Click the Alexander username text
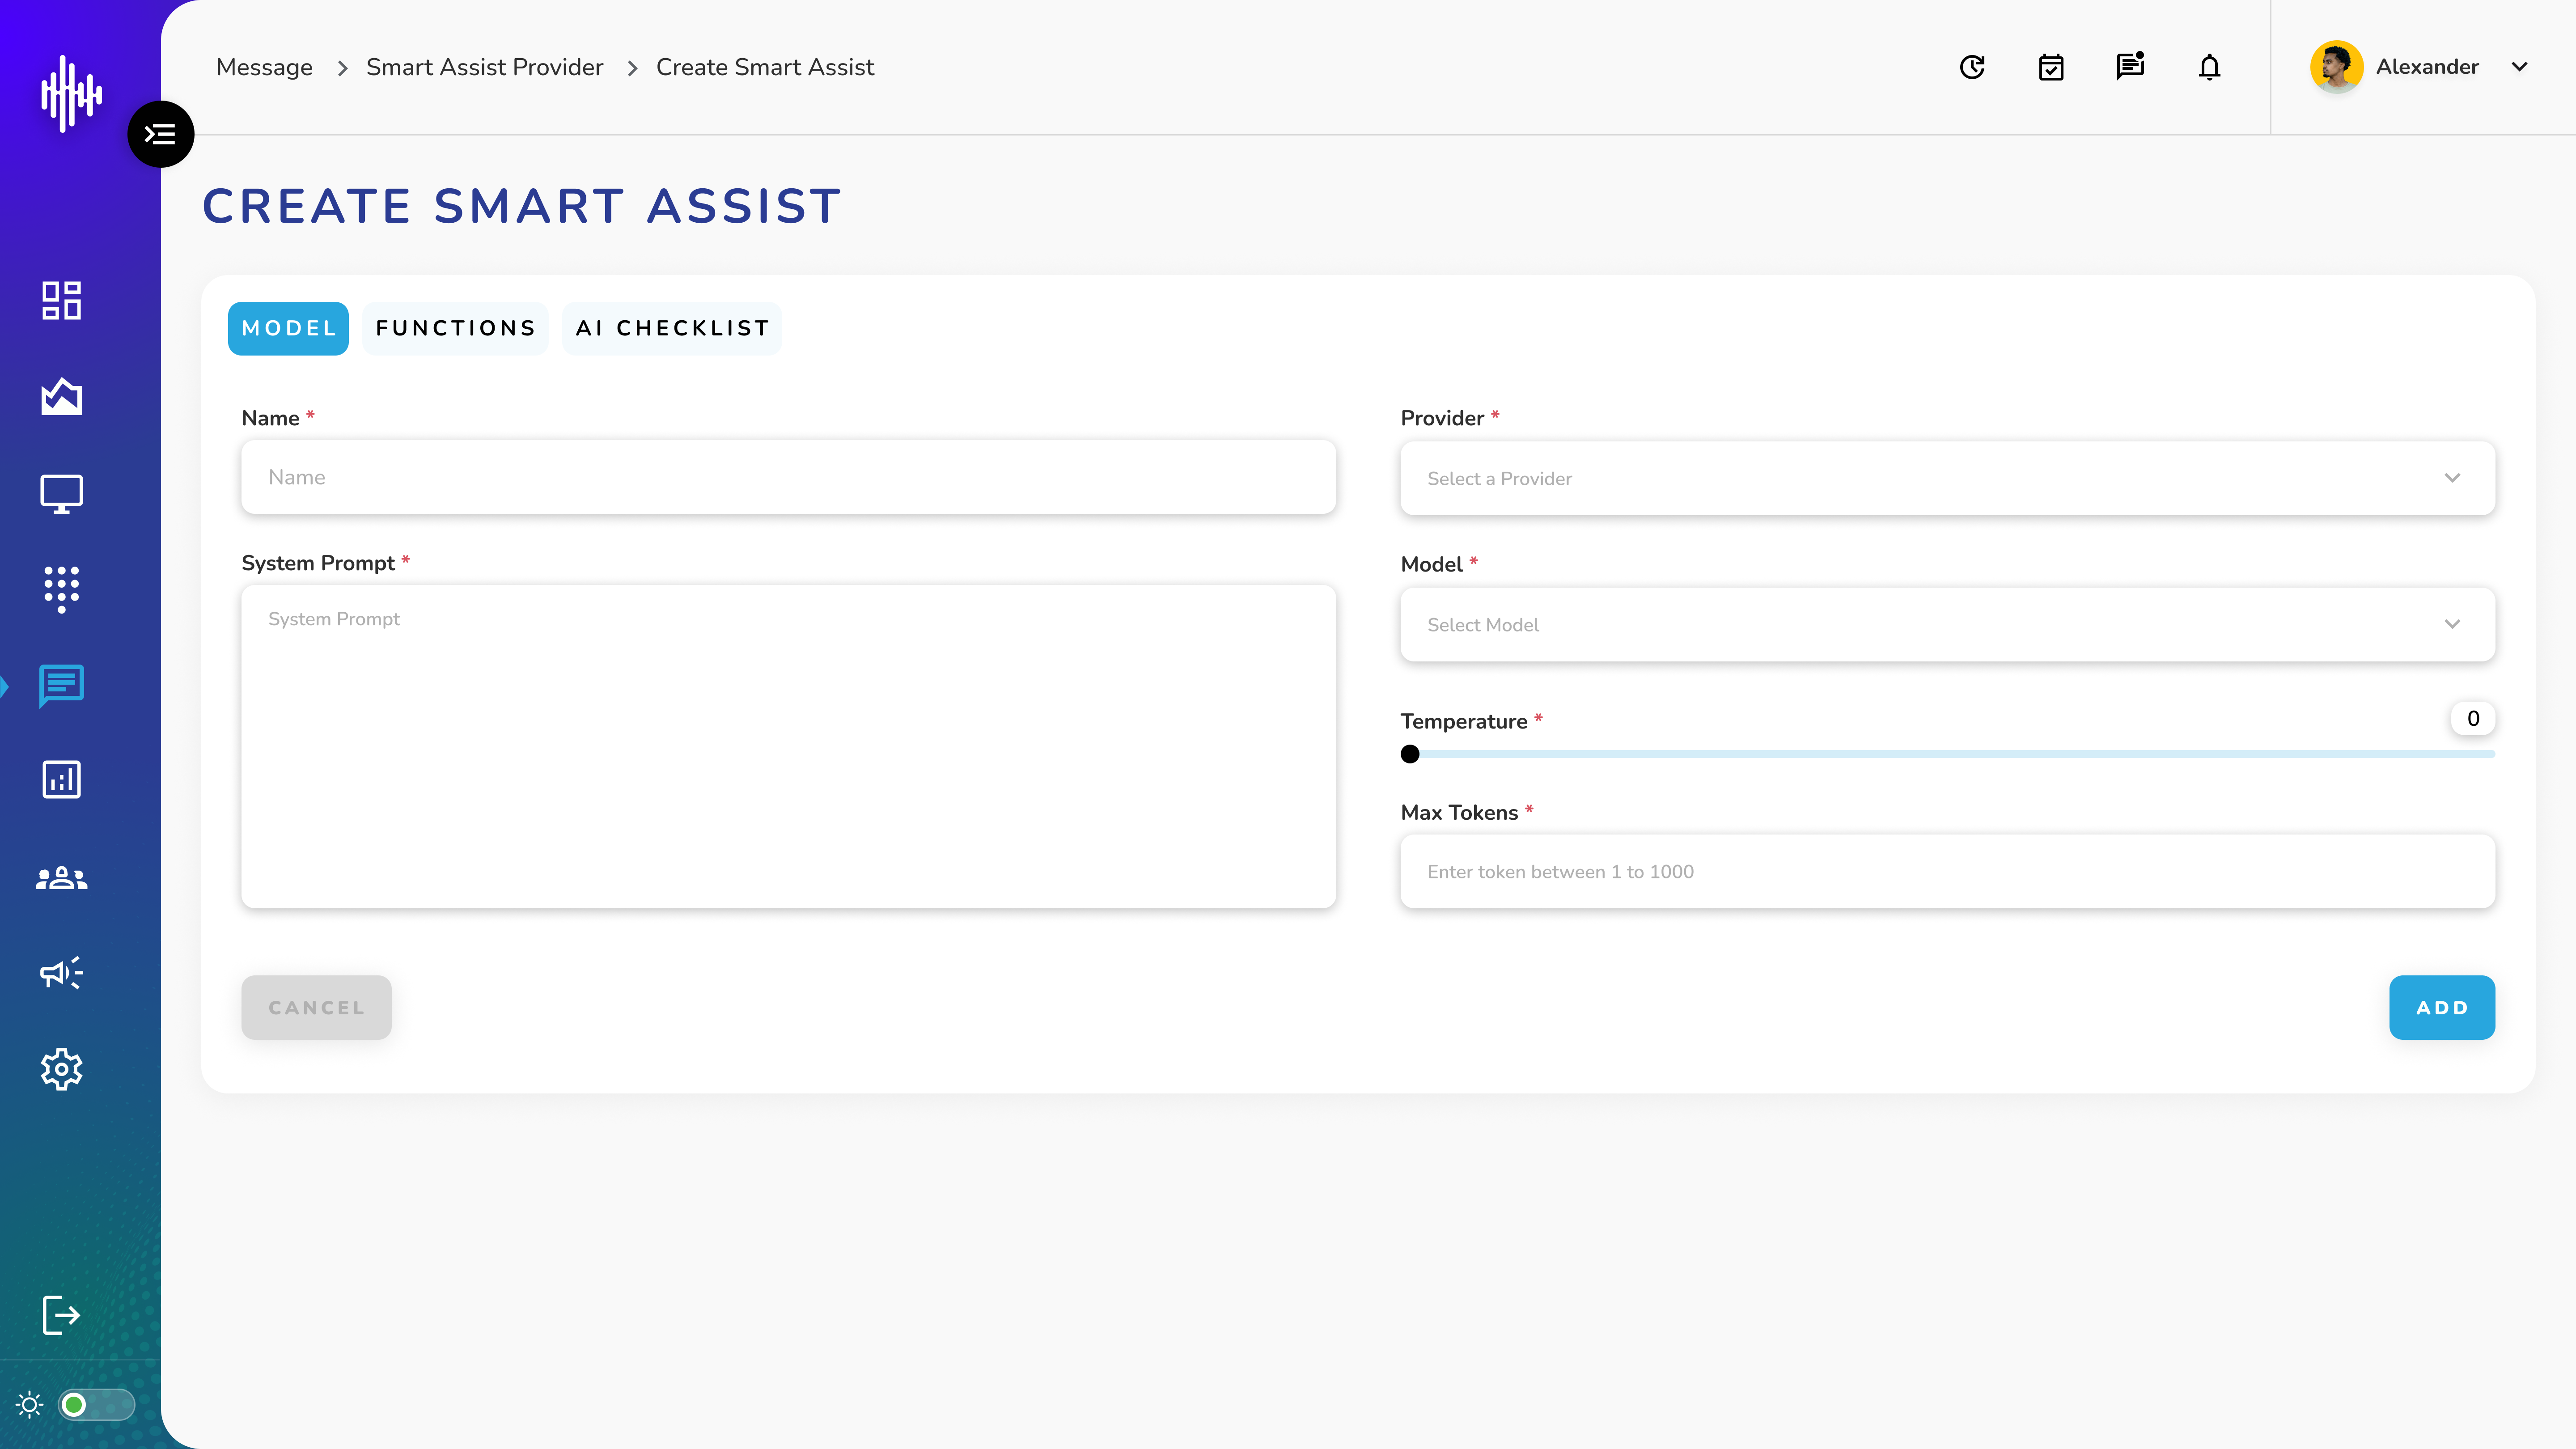 [2427, 67]
